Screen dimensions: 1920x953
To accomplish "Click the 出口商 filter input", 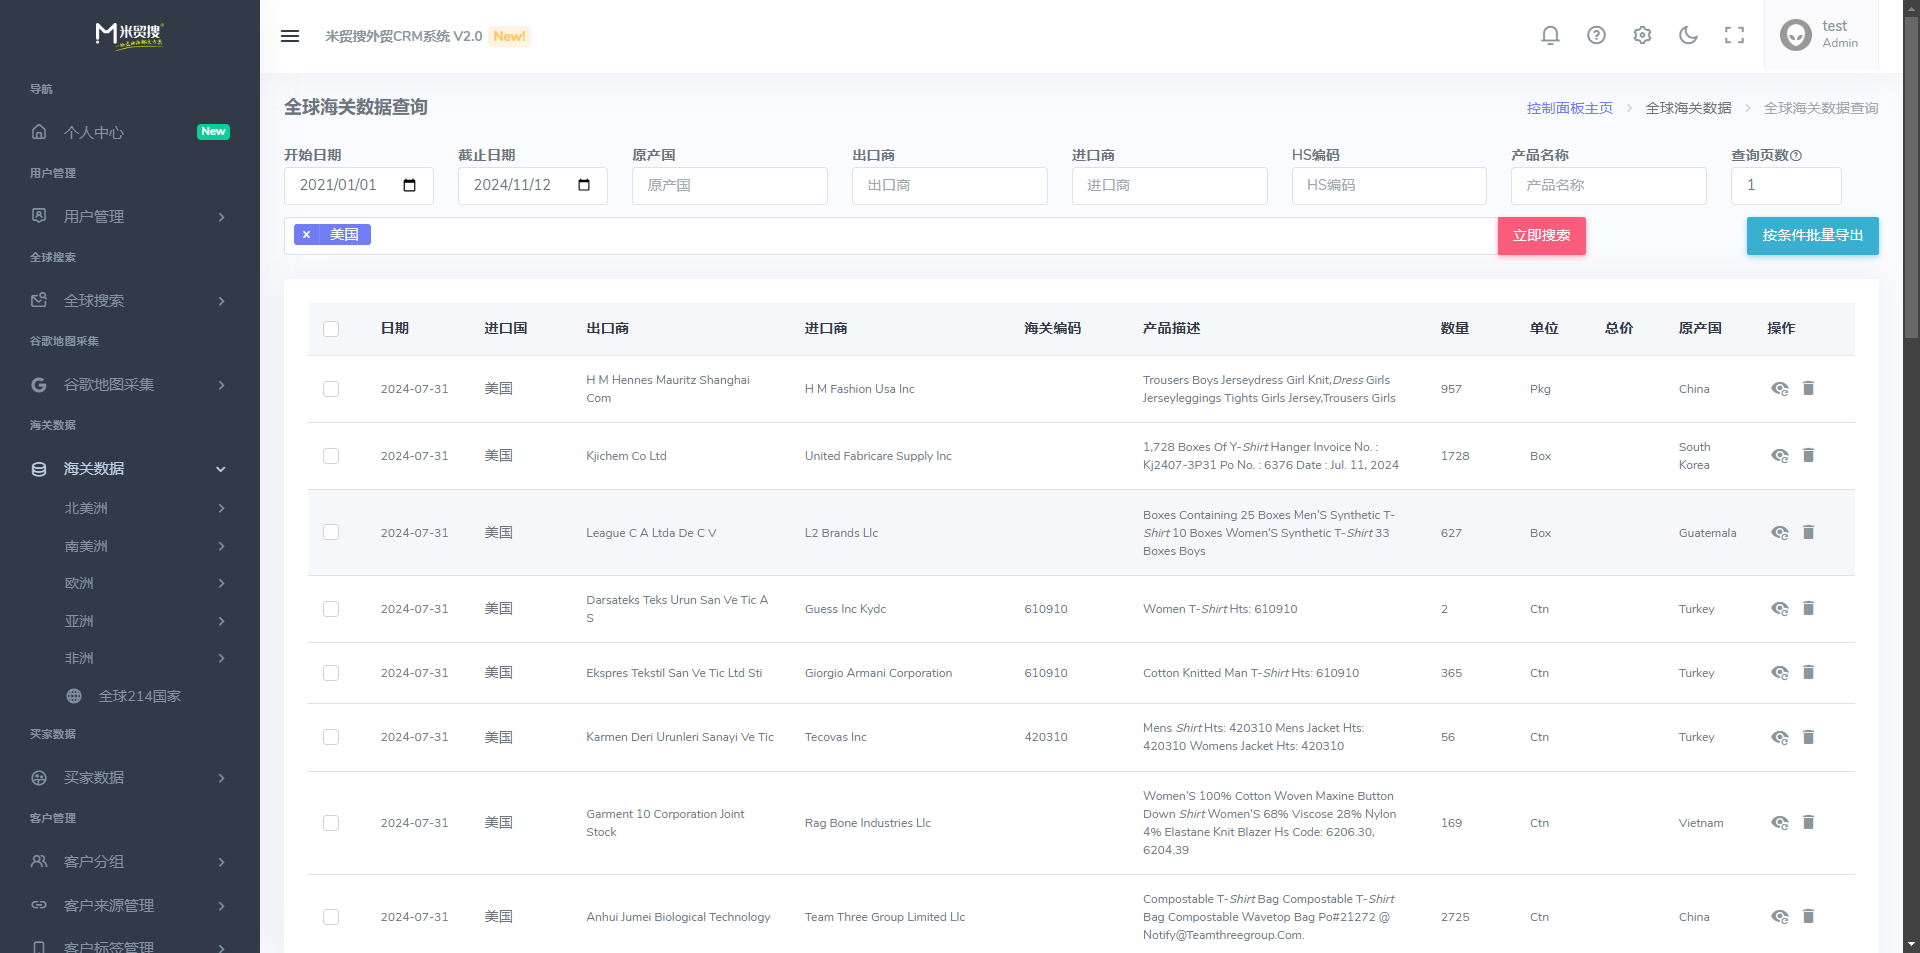I will click(x=950, y=186).
